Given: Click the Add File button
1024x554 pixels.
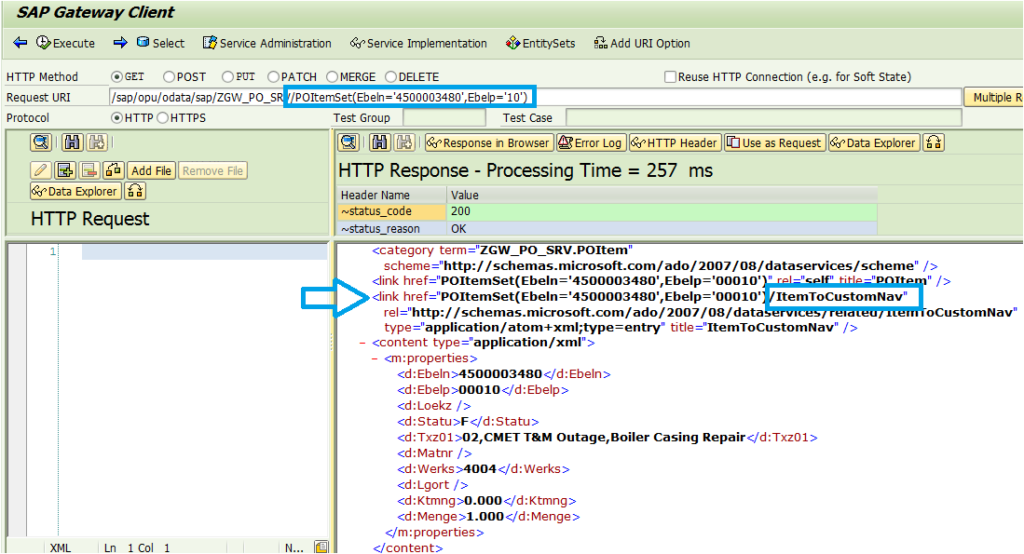Looking at the screenshot, I should (x=151, y=171).
